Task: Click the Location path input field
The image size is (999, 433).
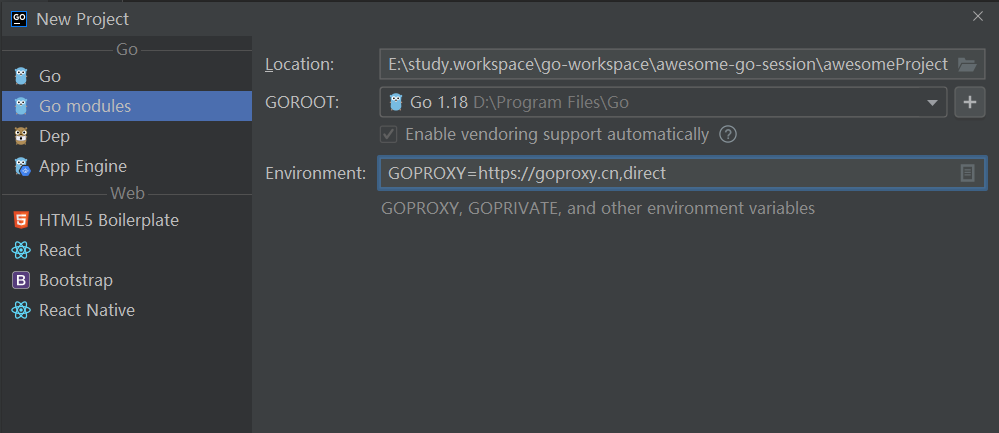Action: (x=665, y=64)
